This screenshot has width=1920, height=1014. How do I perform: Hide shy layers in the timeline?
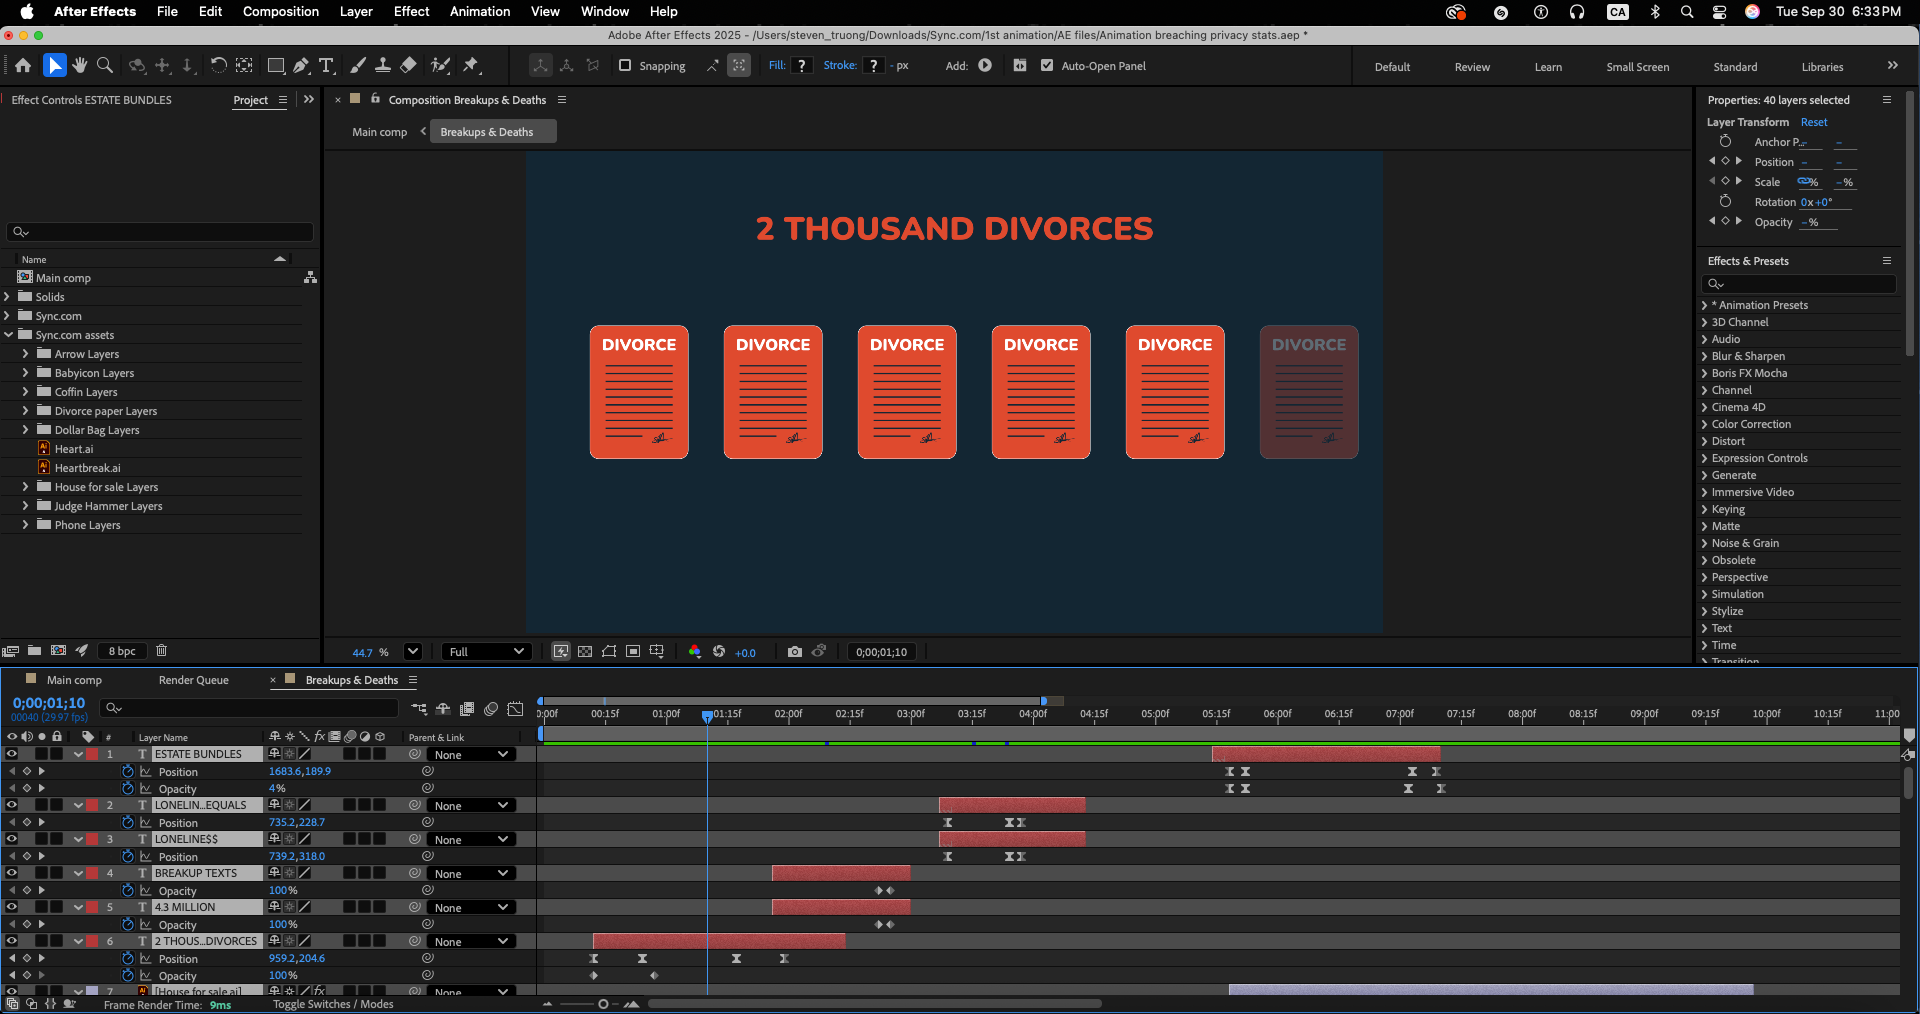click(443, 709)
